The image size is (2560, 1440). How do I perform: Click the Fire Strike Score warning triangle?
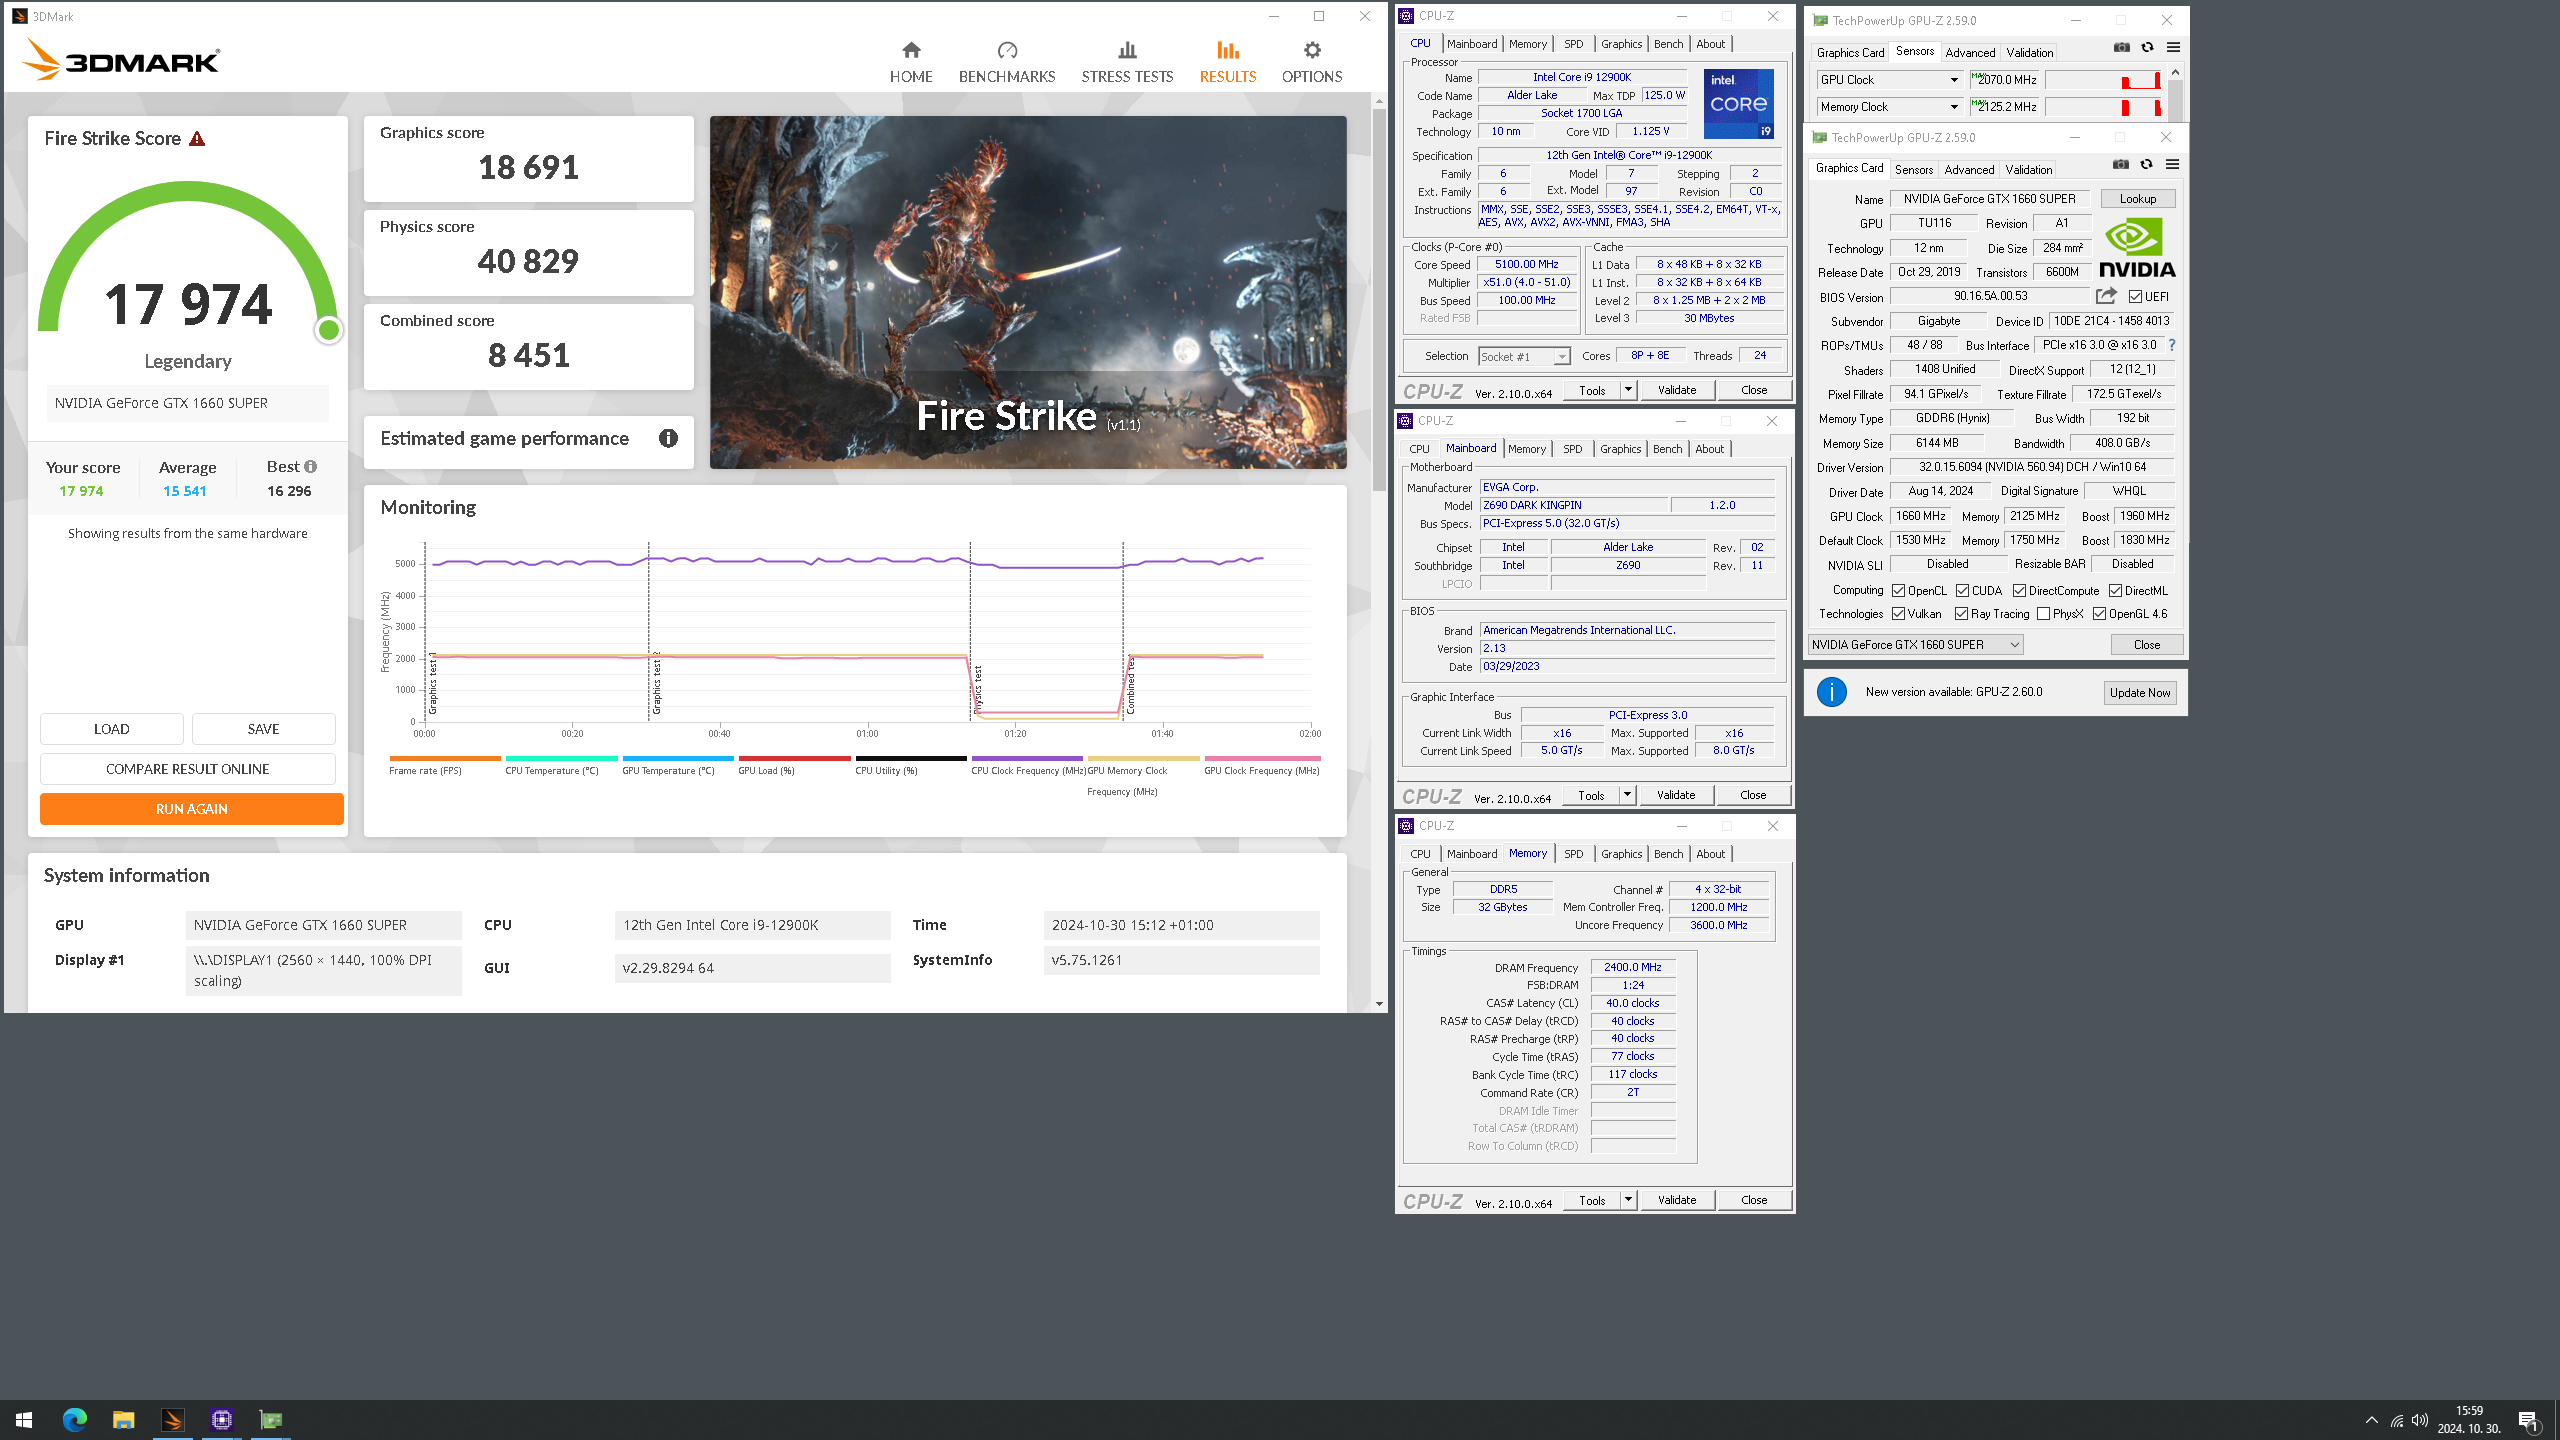click(197, 139)
